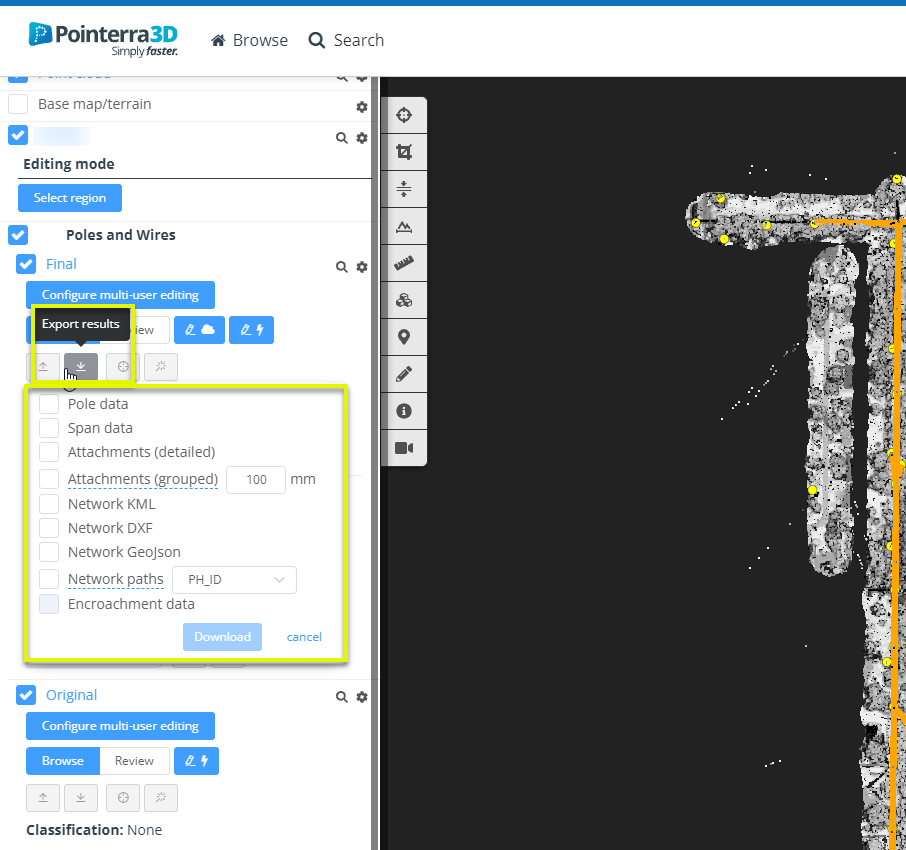
Task: Click the pencil-lightning edit button under Original
Action: [196, 761]
